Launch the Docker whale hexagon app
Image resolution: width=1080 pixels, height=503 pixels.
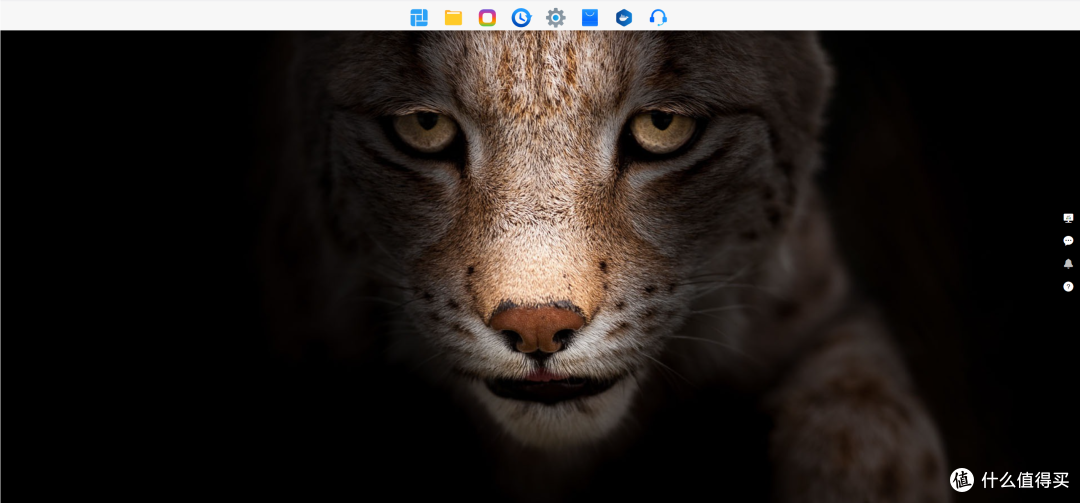pos(624,17)
